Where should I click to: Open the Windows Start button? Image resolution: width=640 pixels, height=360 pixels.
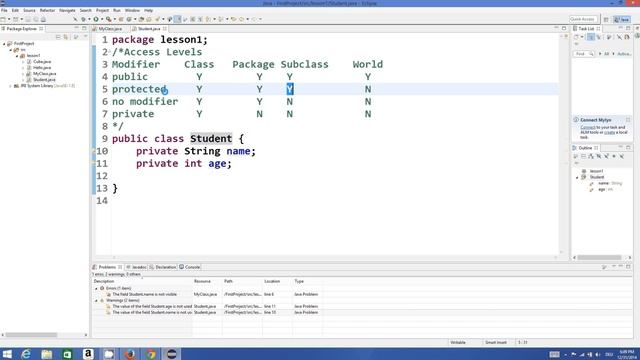pyautogui.click(x=7, y=354)
